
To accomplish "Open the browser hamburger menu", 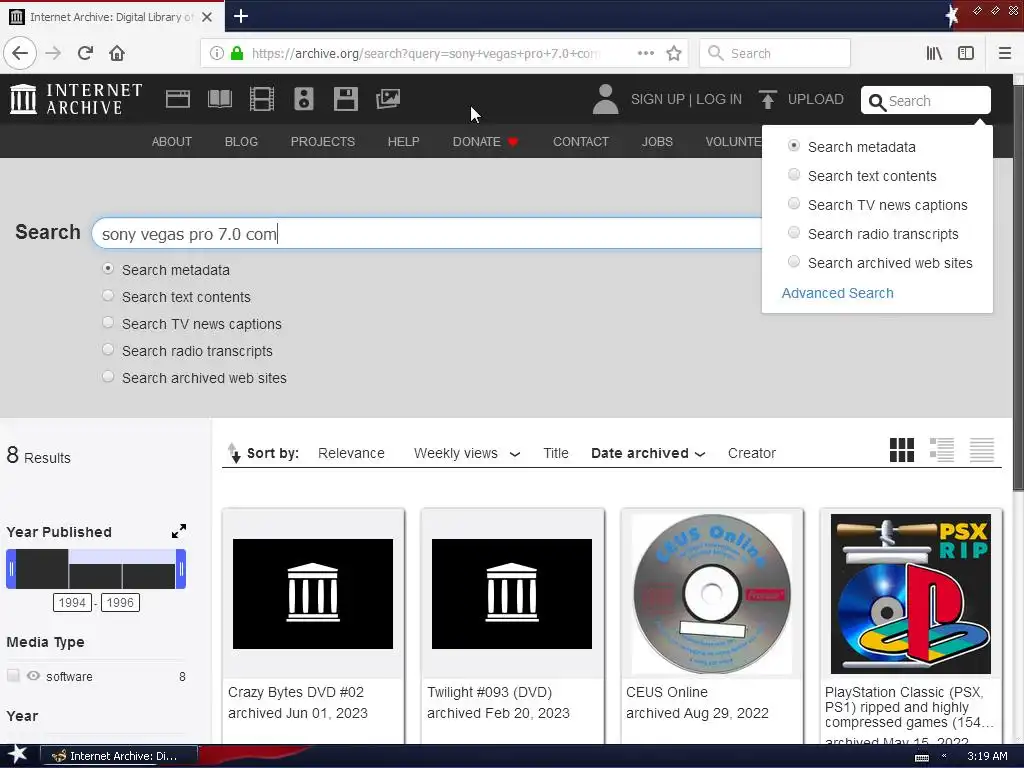I will (x=1005, y=53).
